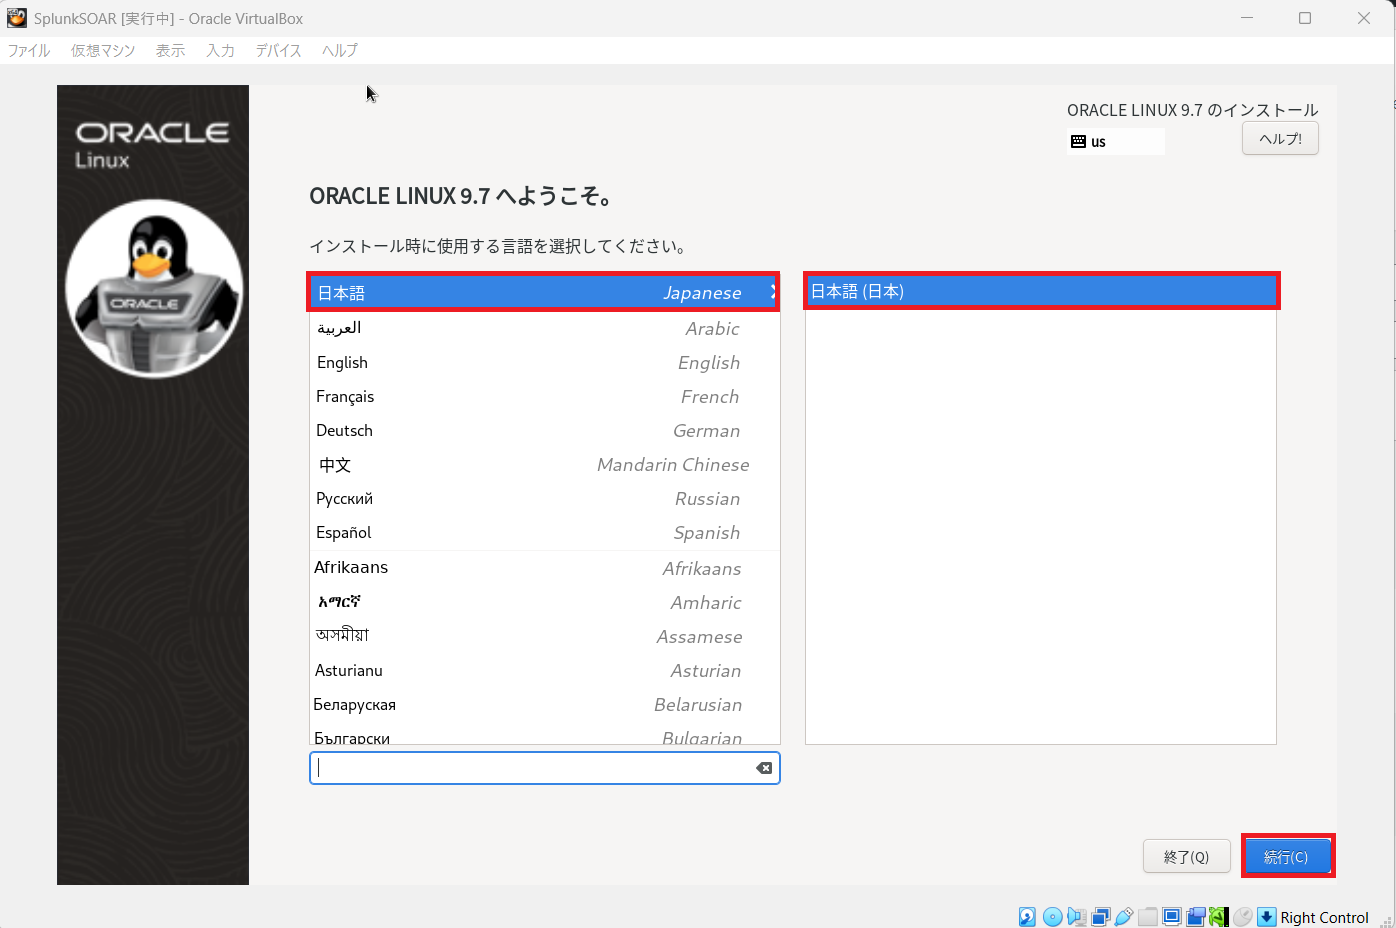Open the network adapter status icon
The image size is (1396, 928).
pyautogui.click(x=1100, y=917)
